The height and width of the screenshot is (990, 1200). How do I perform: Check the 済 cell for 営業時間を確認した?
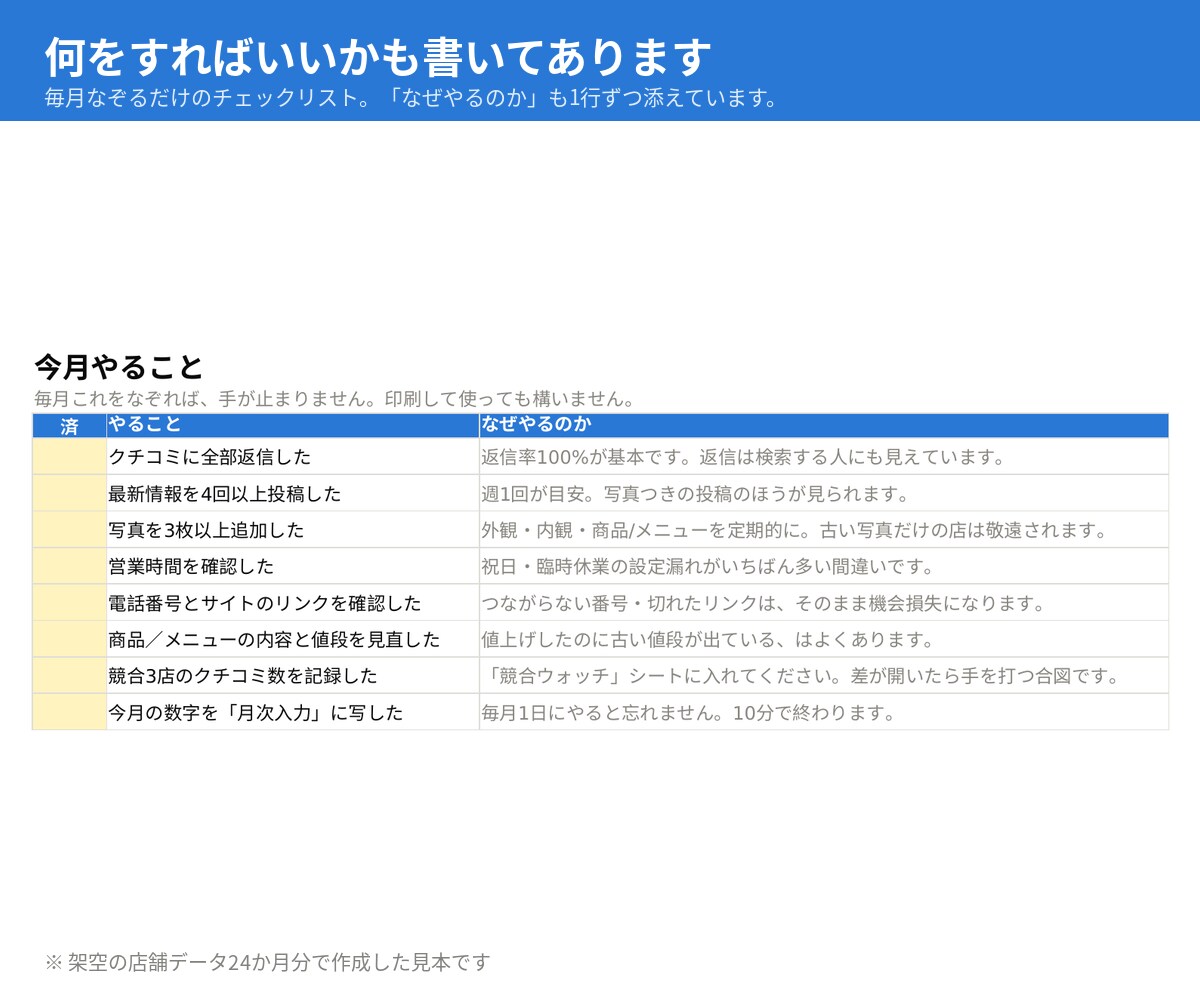[69, 566]
